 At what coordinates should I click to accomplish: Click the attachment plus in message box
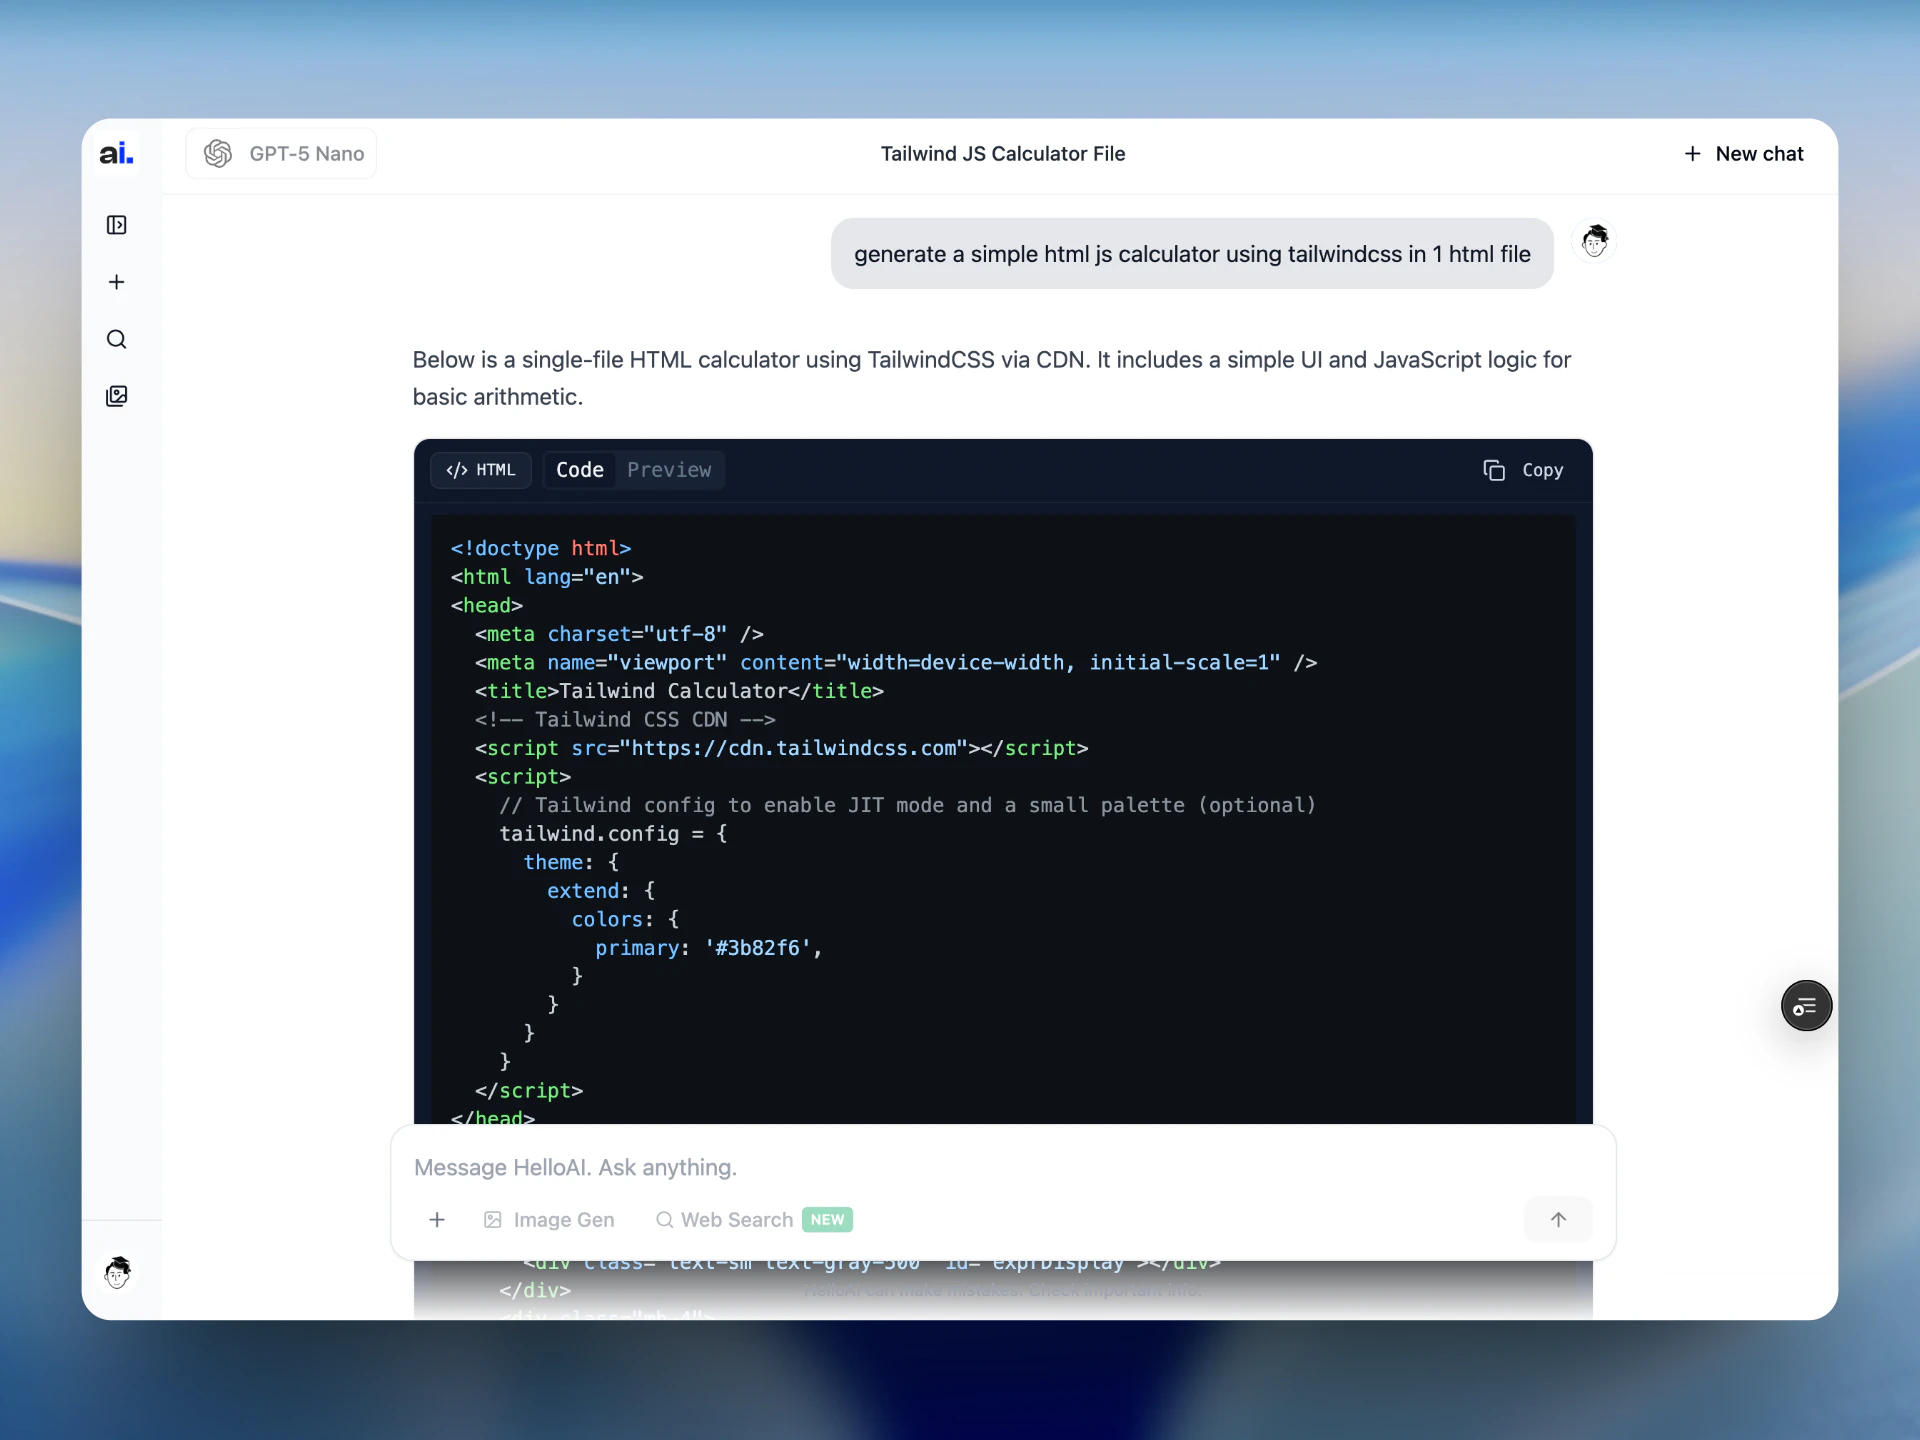437,1219
